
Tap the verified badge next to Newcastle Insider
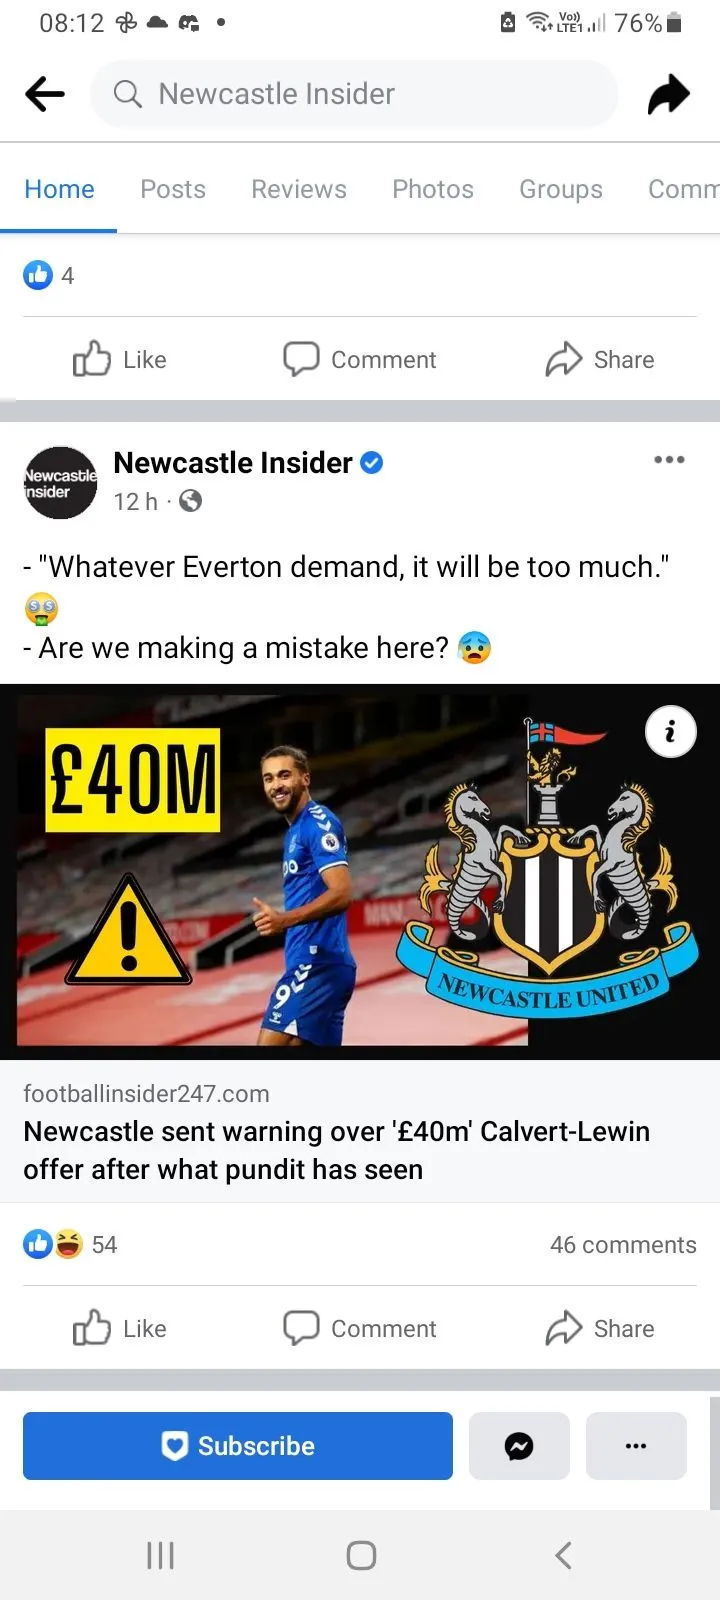[x=372, y=463]
